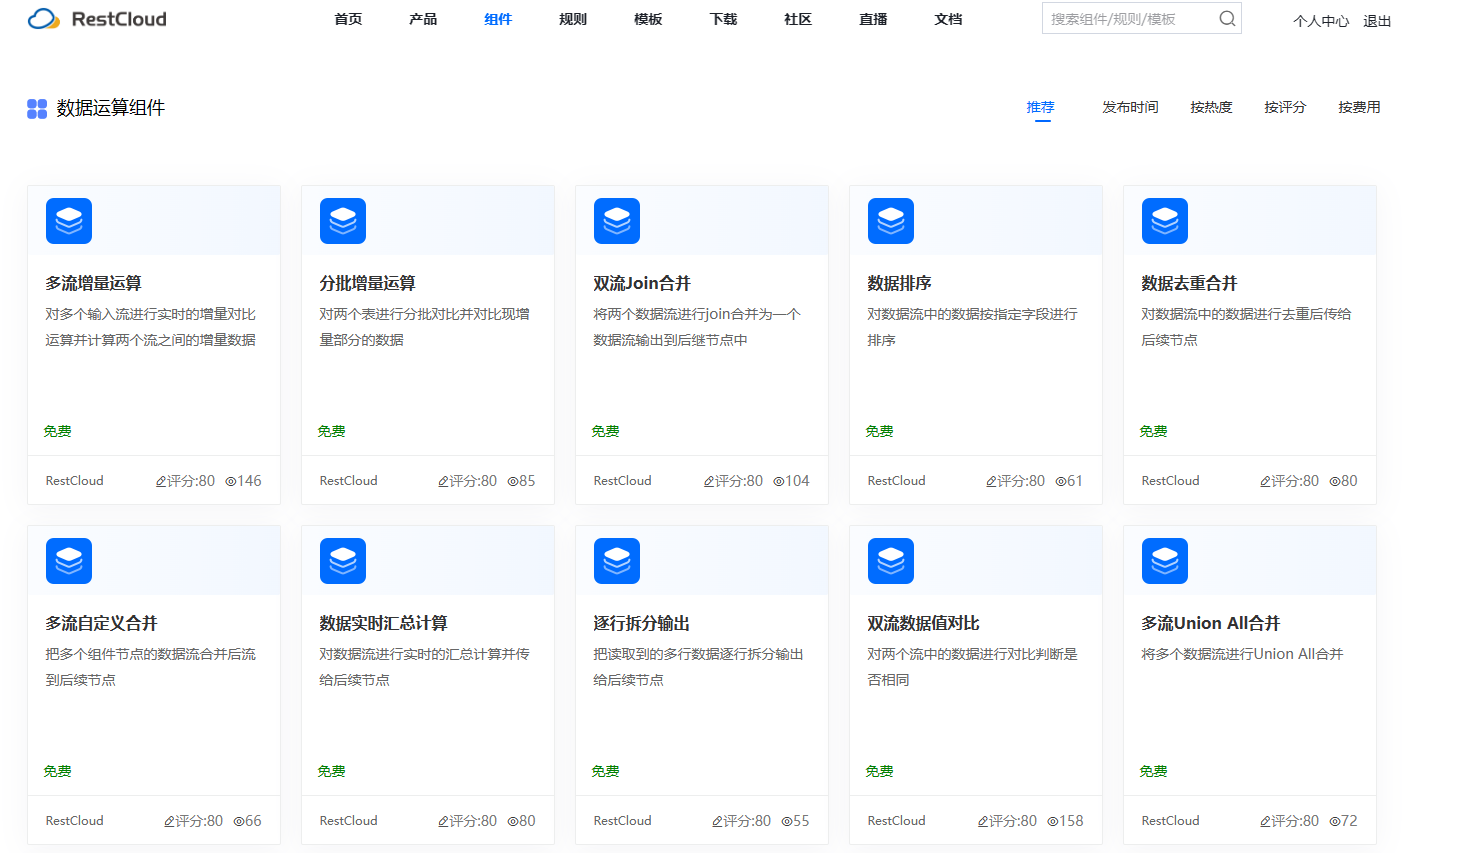Open 社区 in top navigation

coord(798,19)
